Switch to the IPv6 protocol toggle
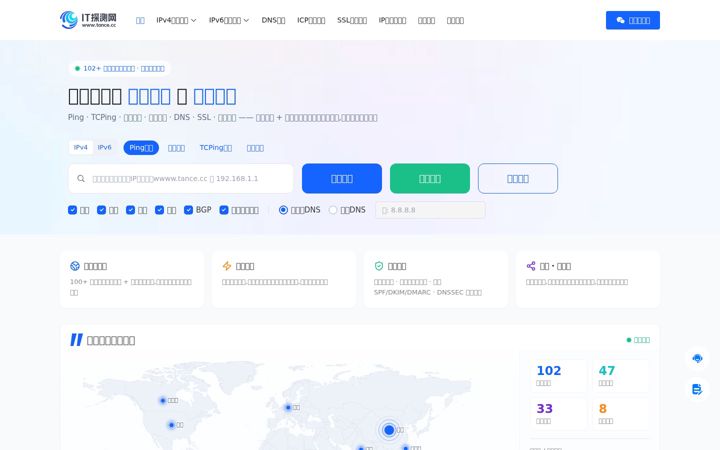 (104, 147)
